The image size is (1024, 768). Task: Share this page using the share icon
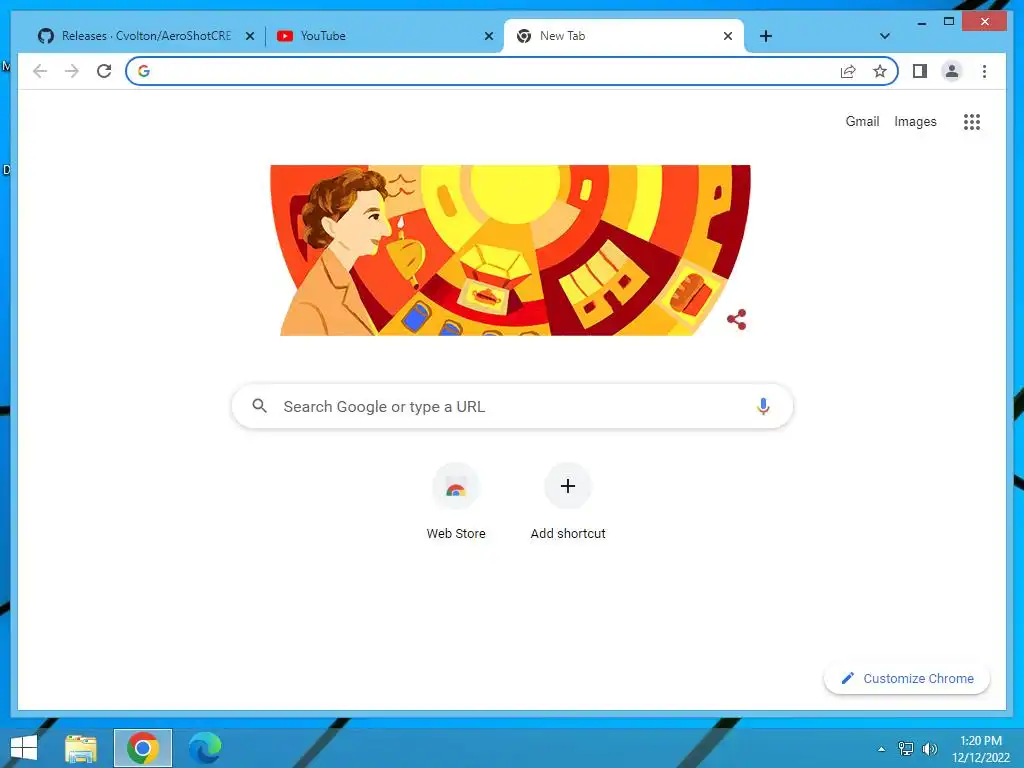pos(848,71)
